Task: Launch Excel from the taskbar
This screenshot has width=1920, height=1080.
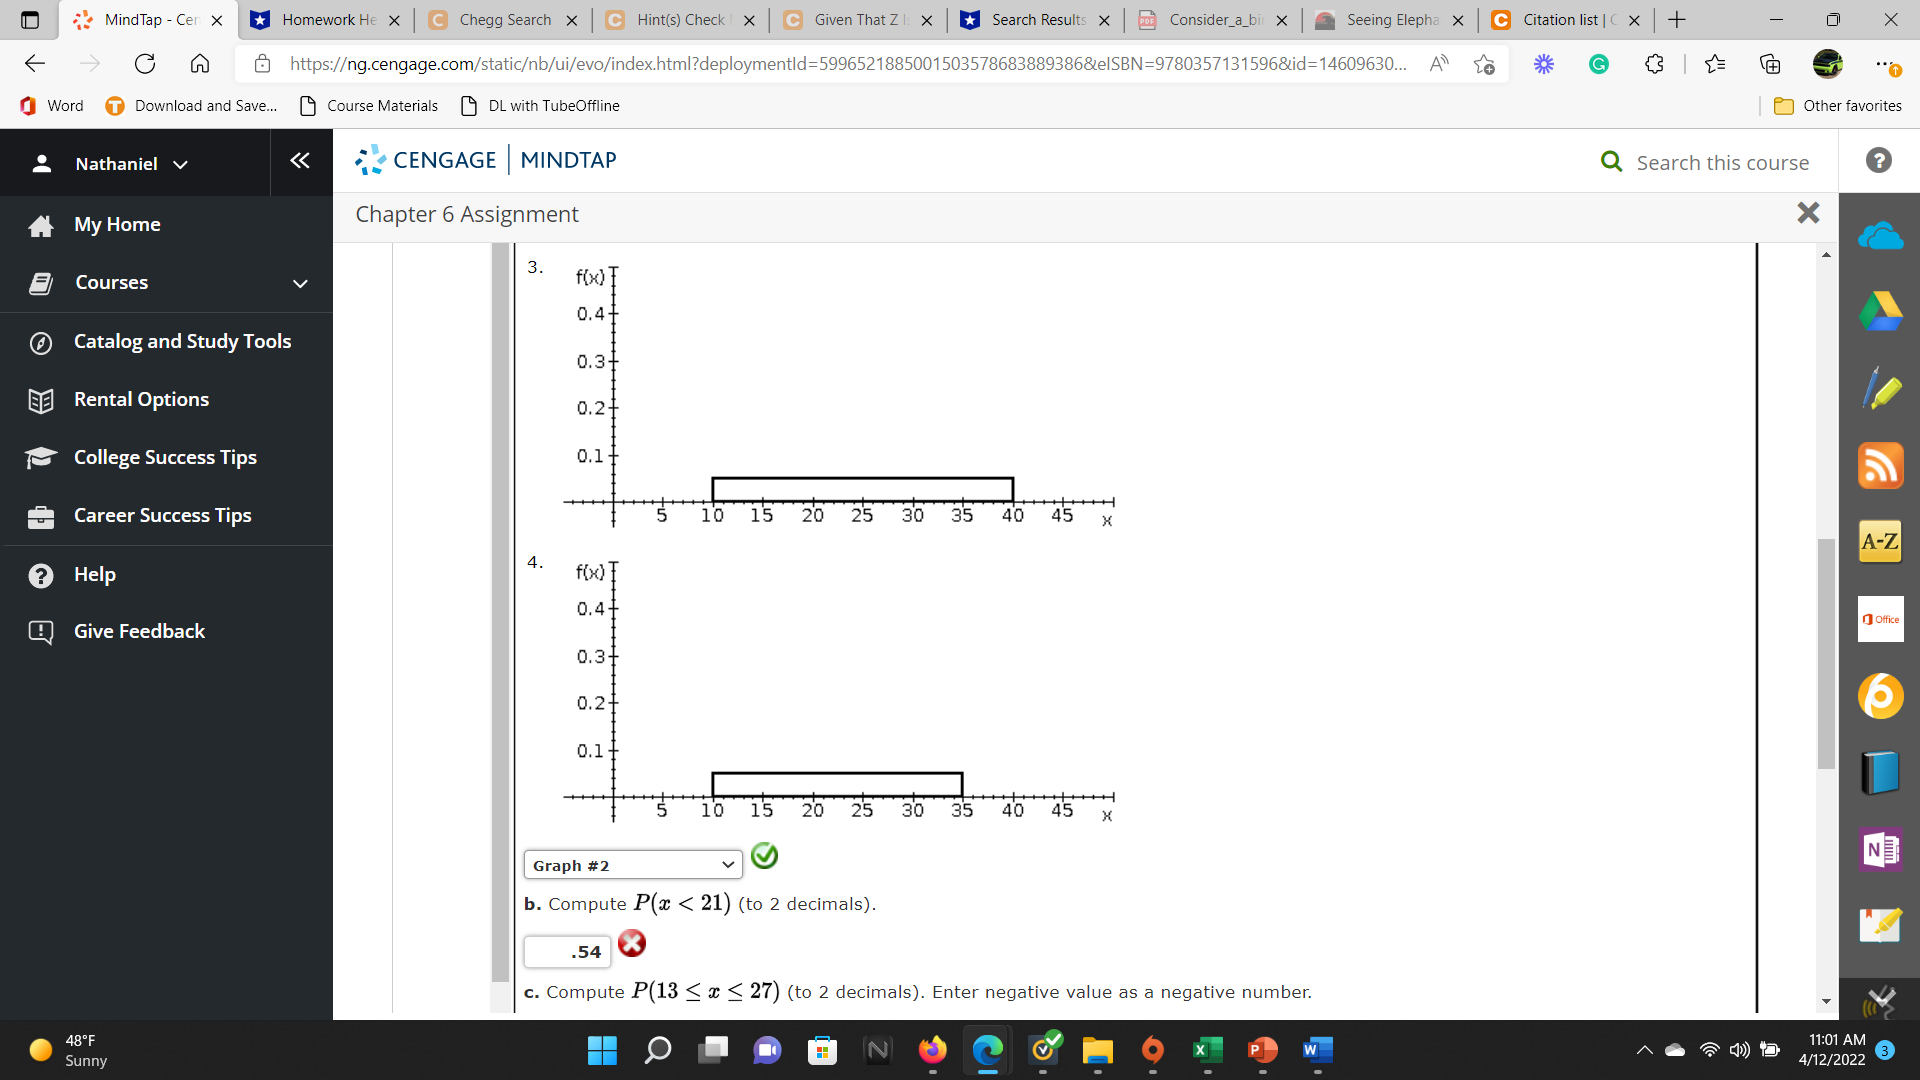Action: click(1207, 1051)
